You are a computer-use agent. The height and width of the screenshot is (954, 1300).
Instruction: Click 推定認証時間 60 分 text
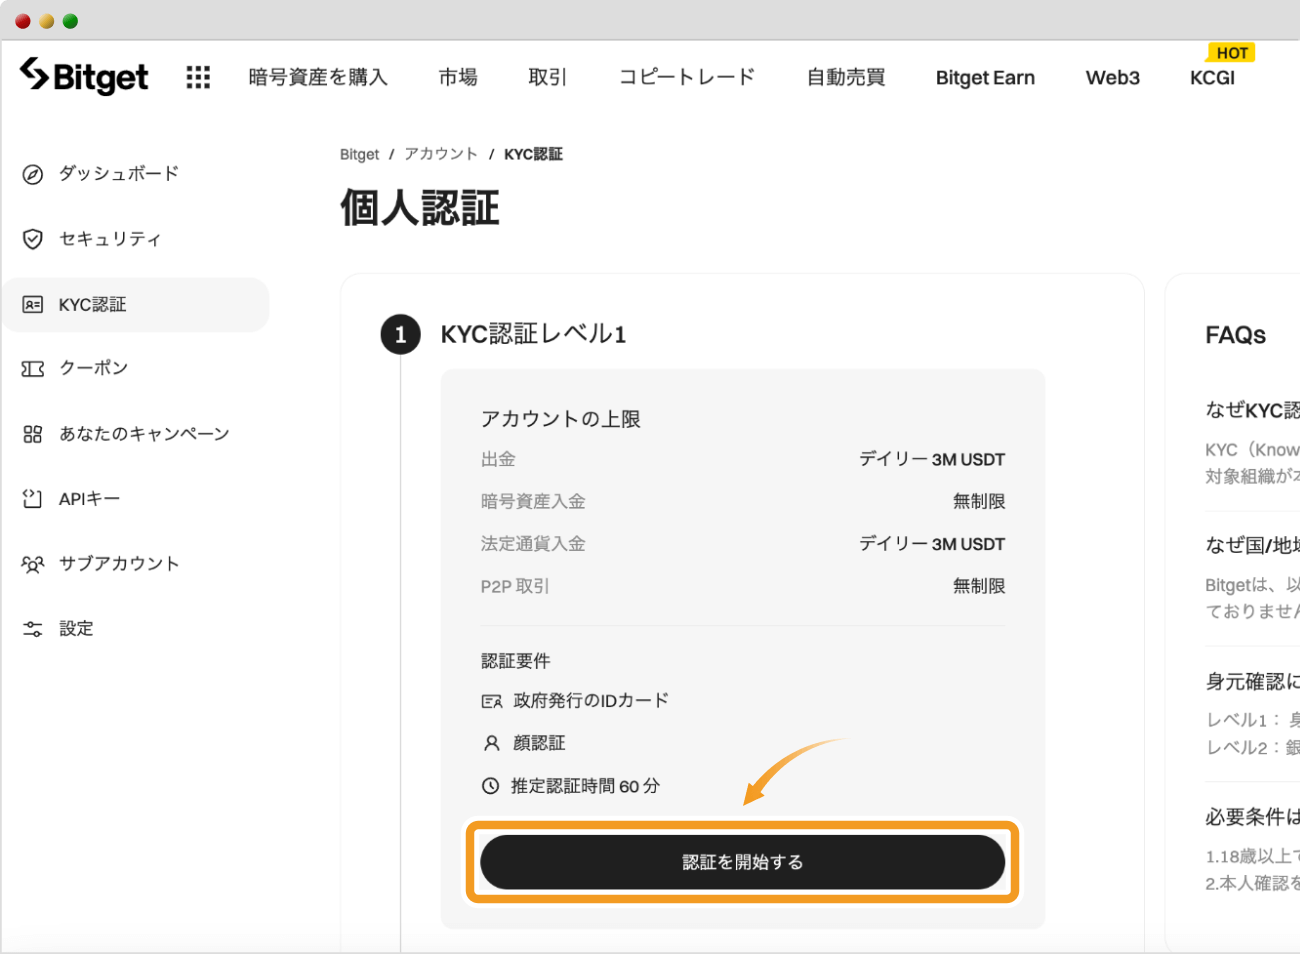click(585, 786)
